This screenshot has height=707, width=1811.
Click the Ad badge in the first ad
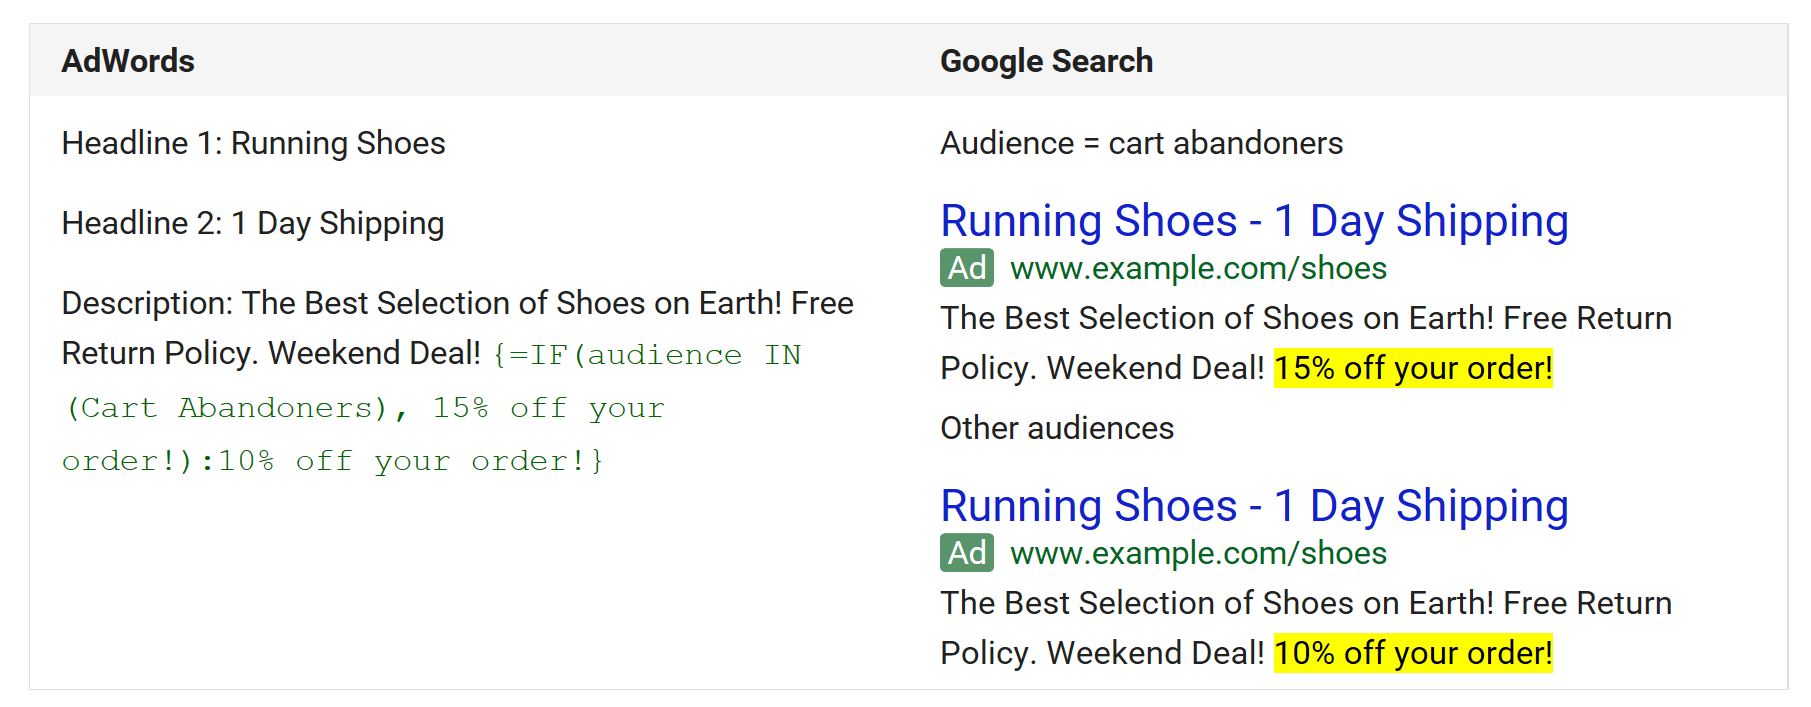pos(967,268)
